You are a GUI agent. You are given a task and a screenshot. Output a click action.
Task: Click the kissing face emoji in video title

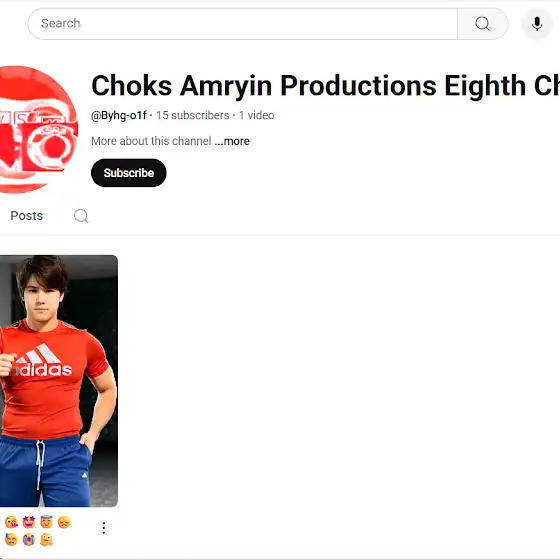coord(12,522)
